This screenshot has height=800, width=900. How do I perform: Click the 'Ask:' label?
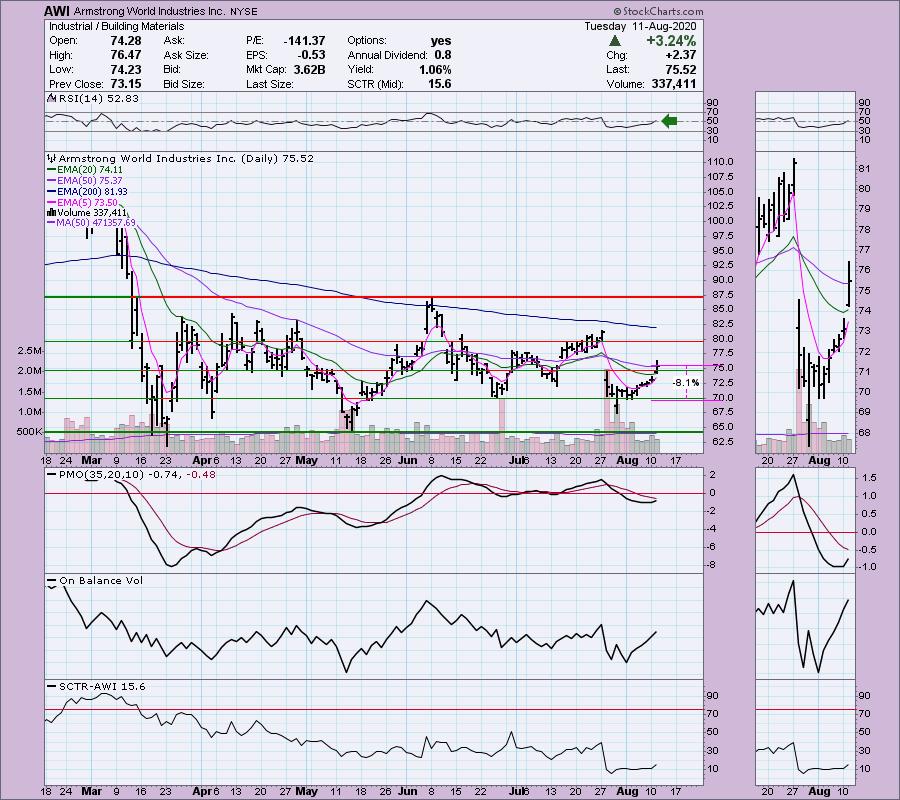174,41
